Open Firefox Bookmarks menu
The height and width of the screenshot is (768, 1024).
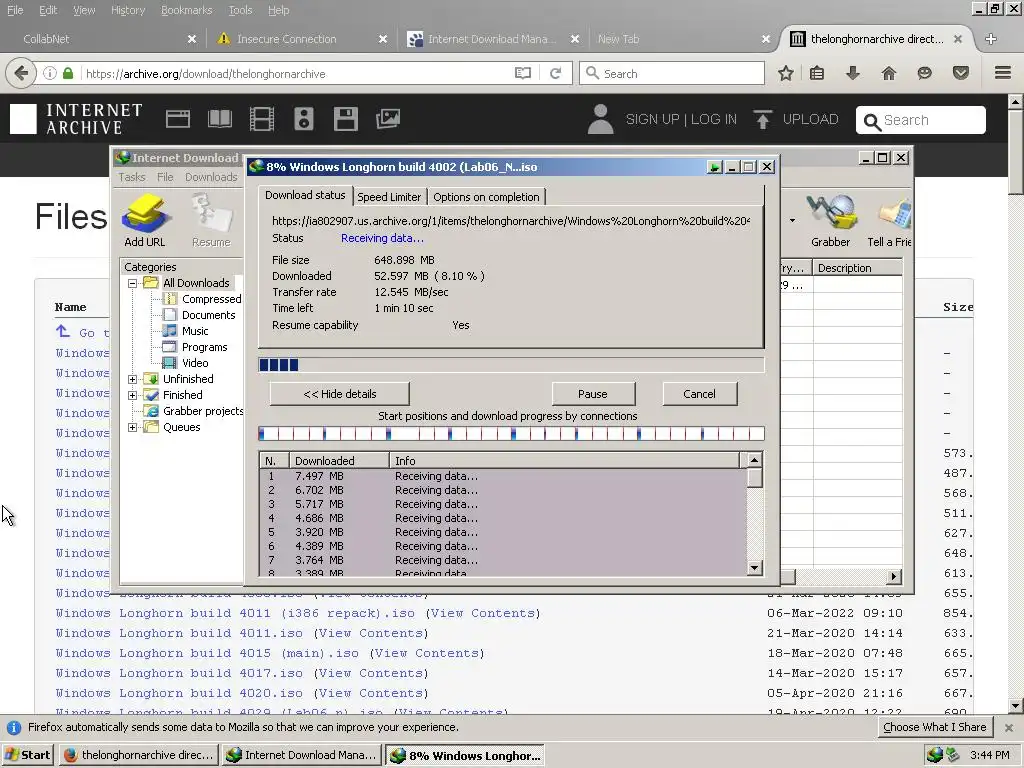point(187,10)
